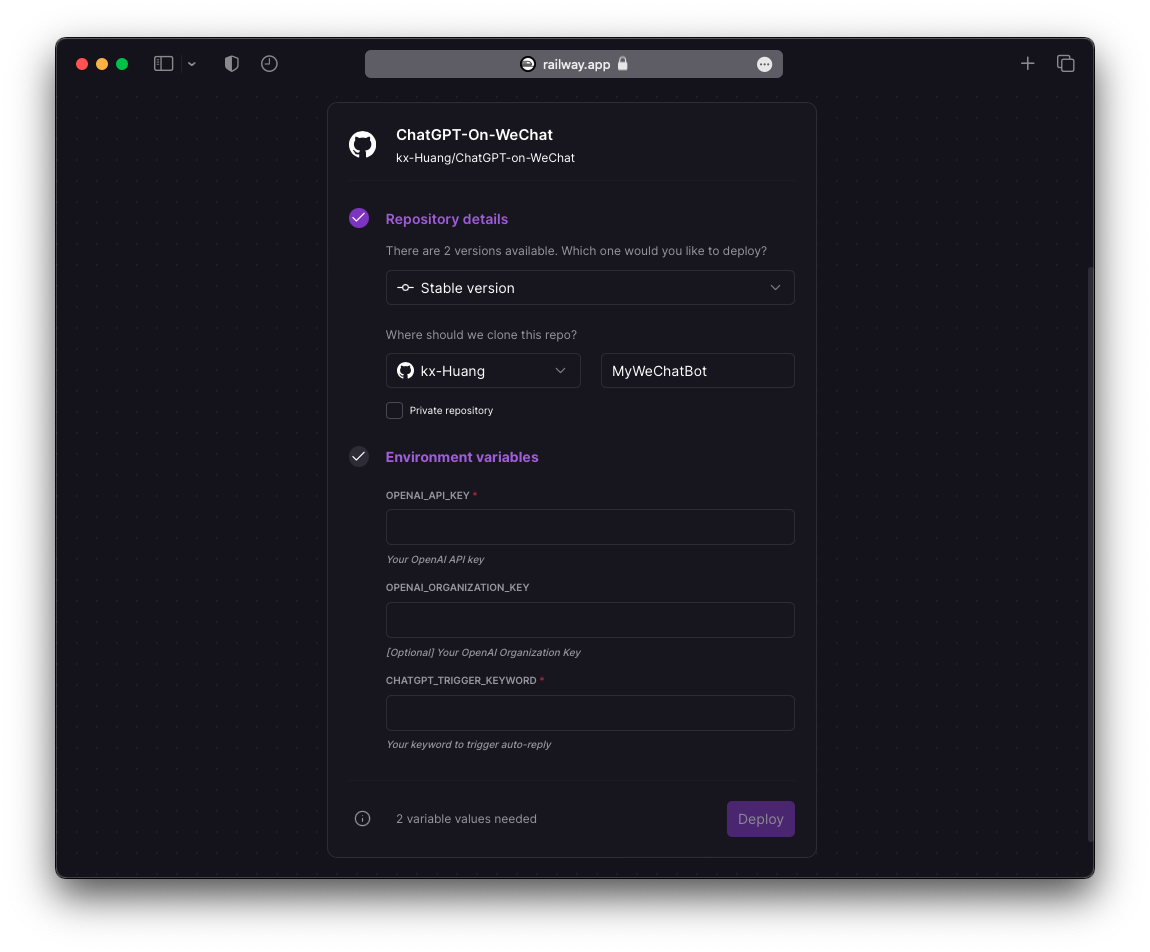Show the tab overview icon
Viewport: 1150px width, 952px height.
coord(1066,64)
